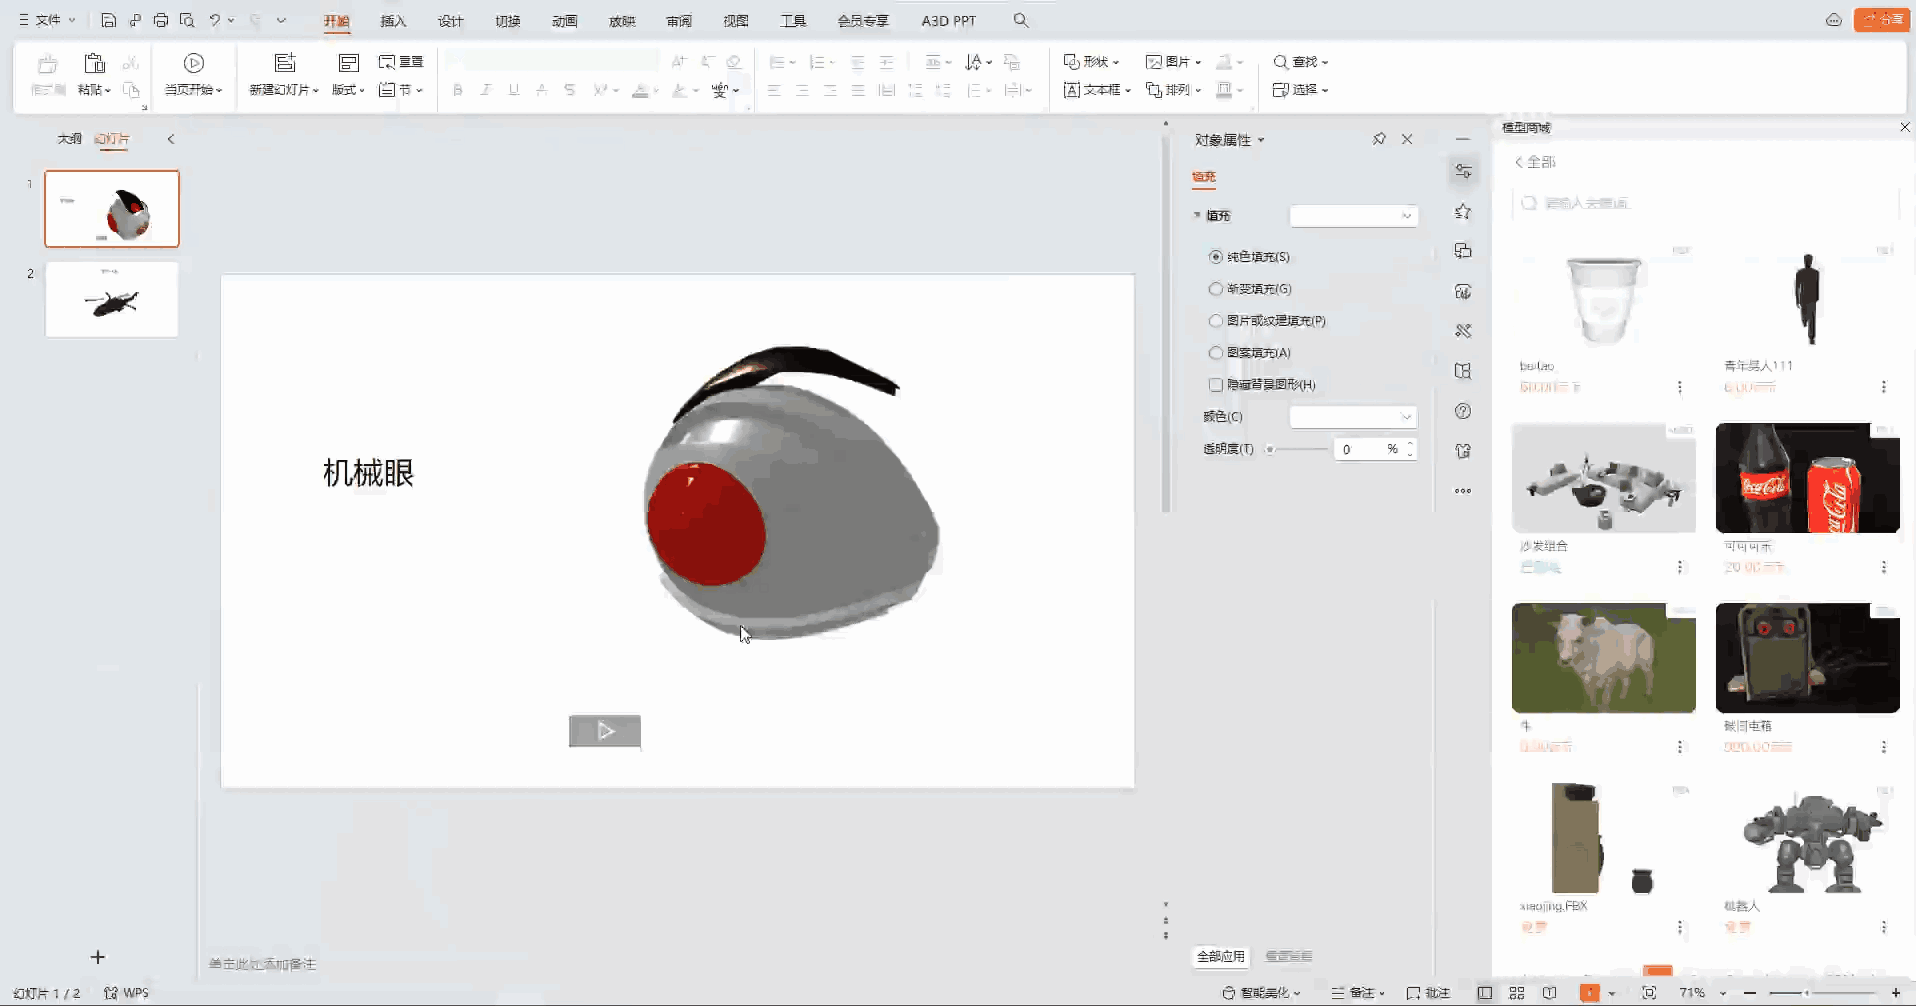Viewport: 1916px width, 1006px height.
Task: Go back to All in model store
Action: pyautogui.click(x=1535, y=162)
